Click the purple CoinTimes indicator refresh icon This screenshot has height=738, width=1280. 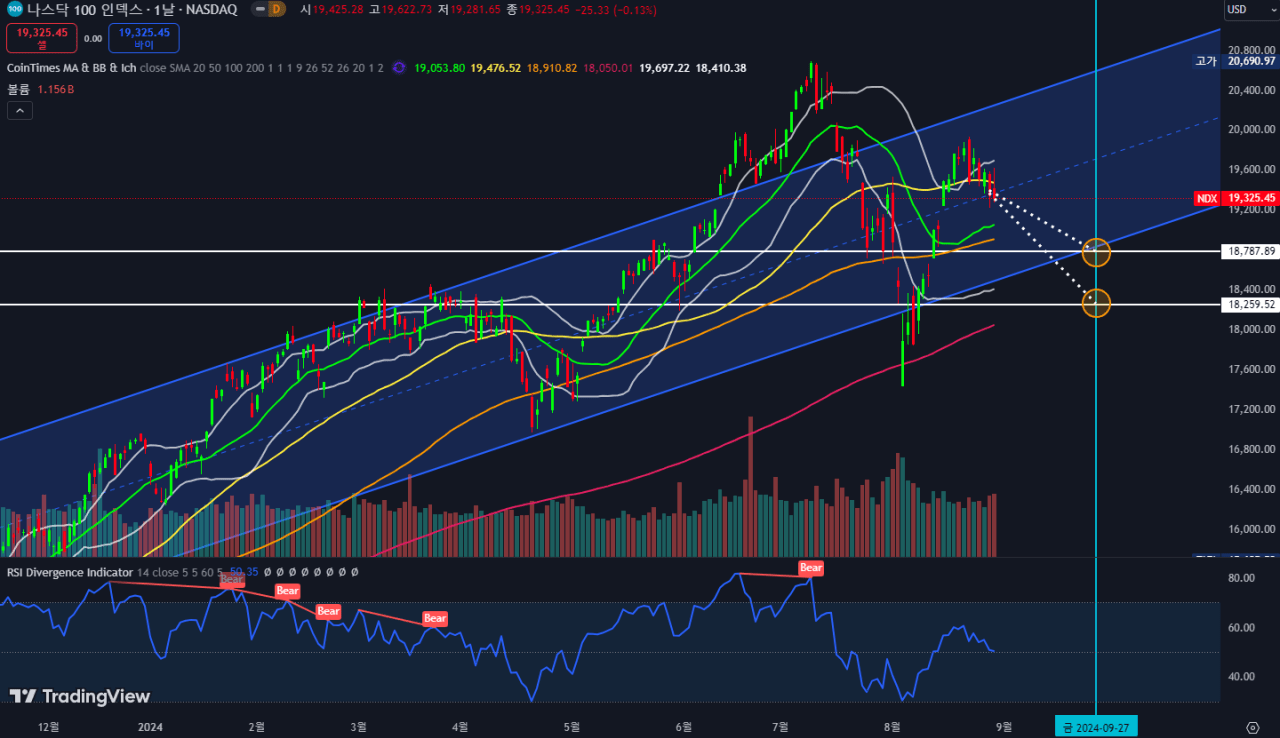coord(399,68)
